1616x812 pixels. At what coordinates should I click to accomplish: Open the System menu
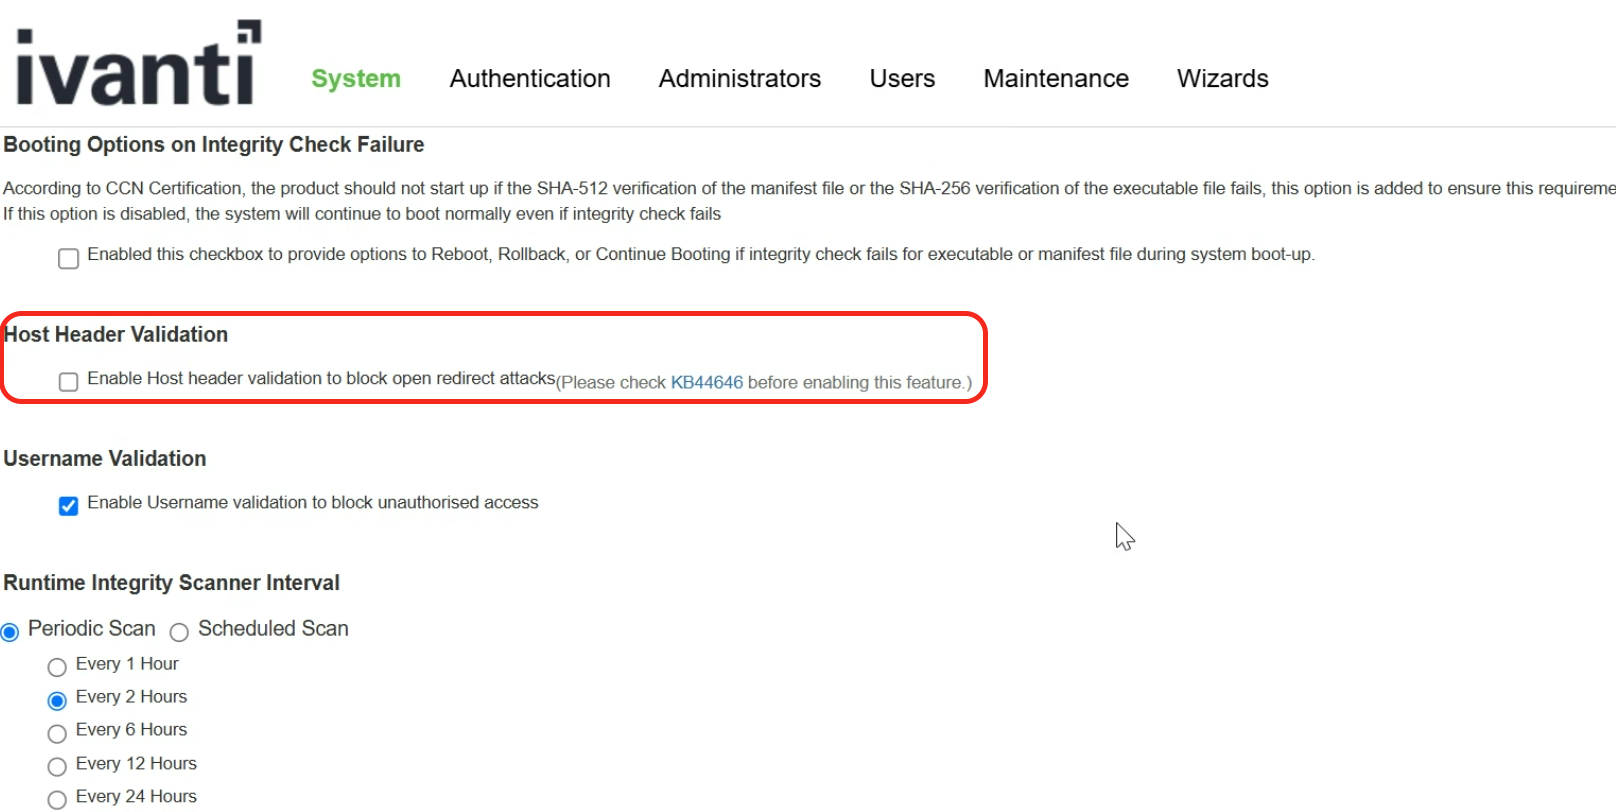coord(355,79)
